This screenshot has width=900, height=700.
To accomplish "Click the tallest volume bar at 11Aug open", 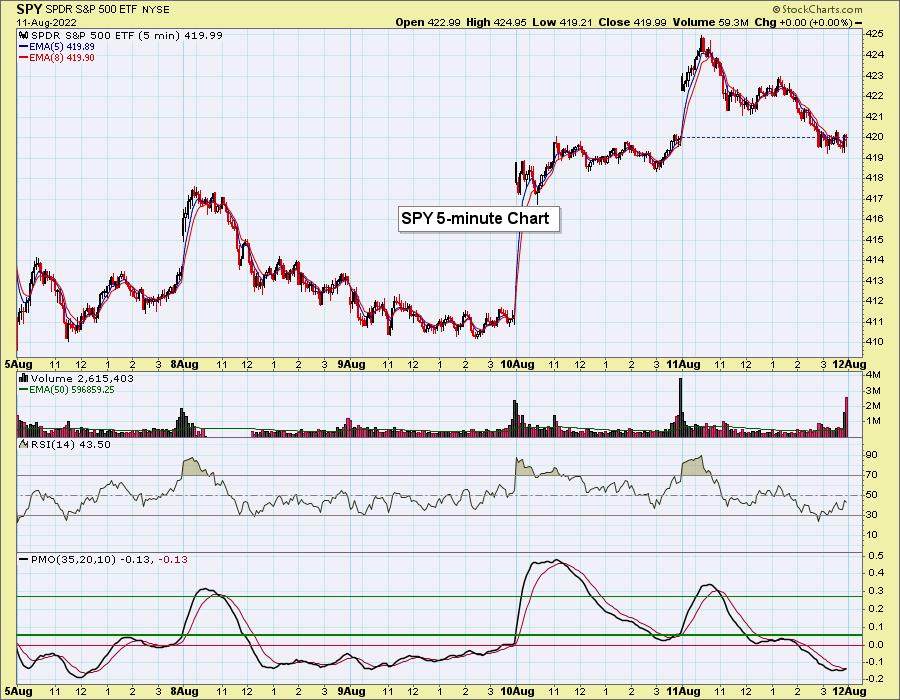I will [x=681, y=407].
